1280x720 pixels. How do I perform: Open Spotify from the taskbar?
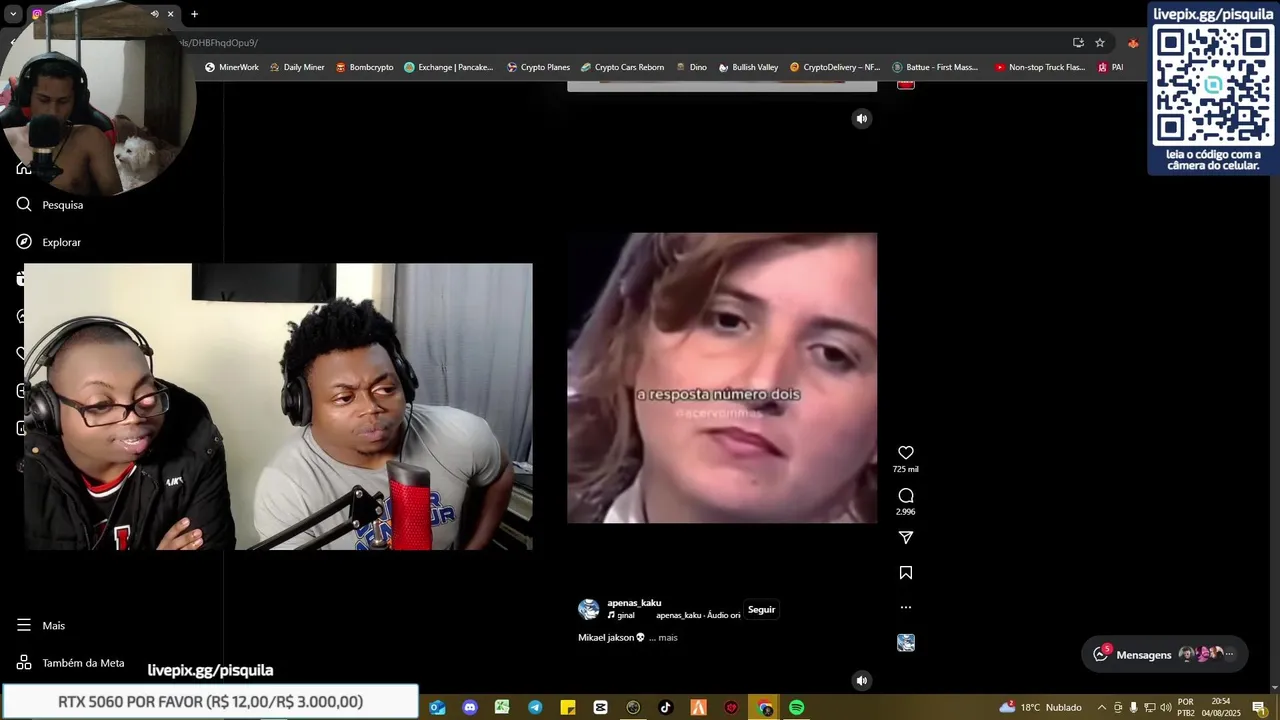pos(796,707)
